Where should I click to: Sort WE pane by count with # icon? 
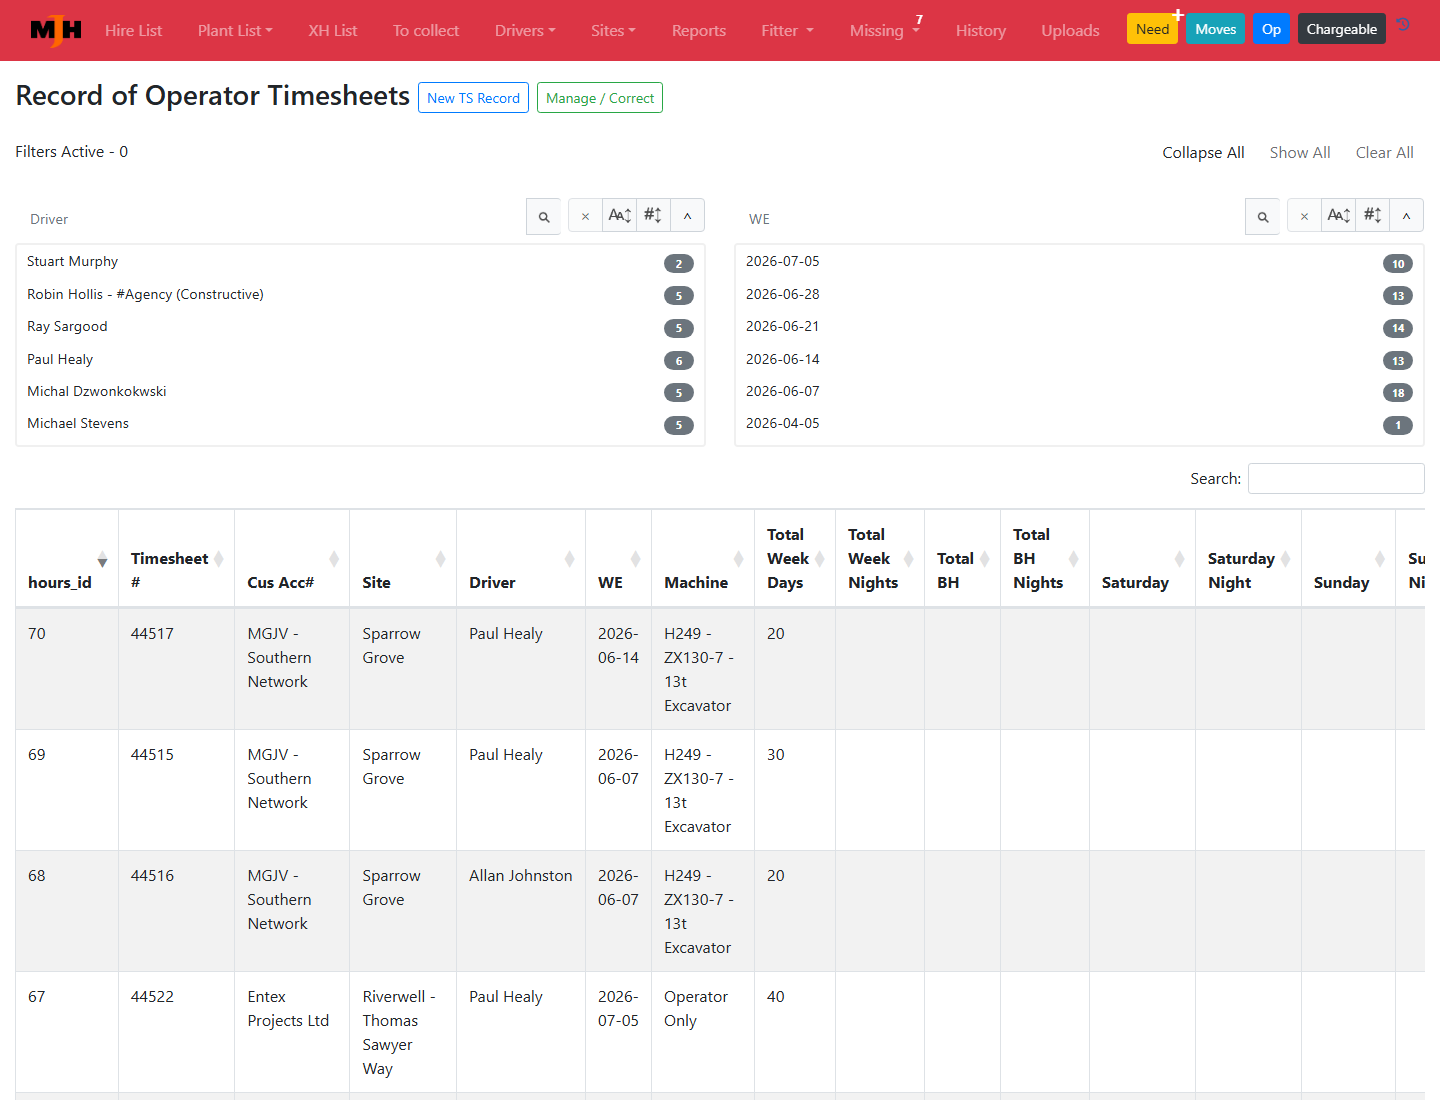click(1372, 216)
